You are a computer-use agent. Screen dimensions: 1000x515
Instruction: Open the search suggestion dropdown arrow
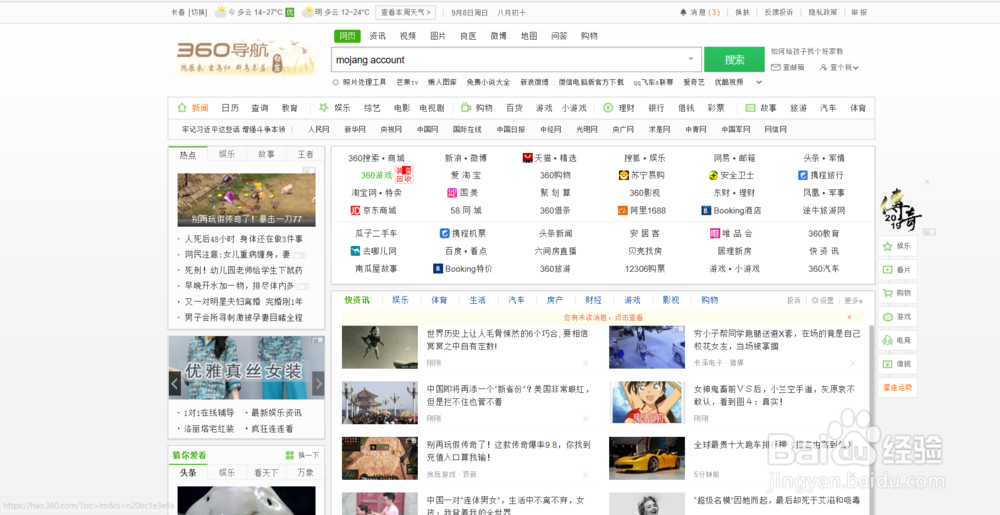(x=691, y=60)
